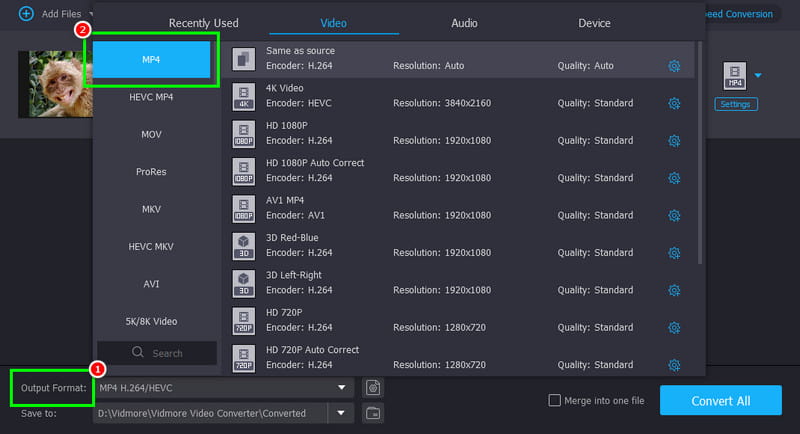The width and height of the screenshot is (800, 434).
Task: Click the 3D Left-Right preset icon
Action: 244,284
